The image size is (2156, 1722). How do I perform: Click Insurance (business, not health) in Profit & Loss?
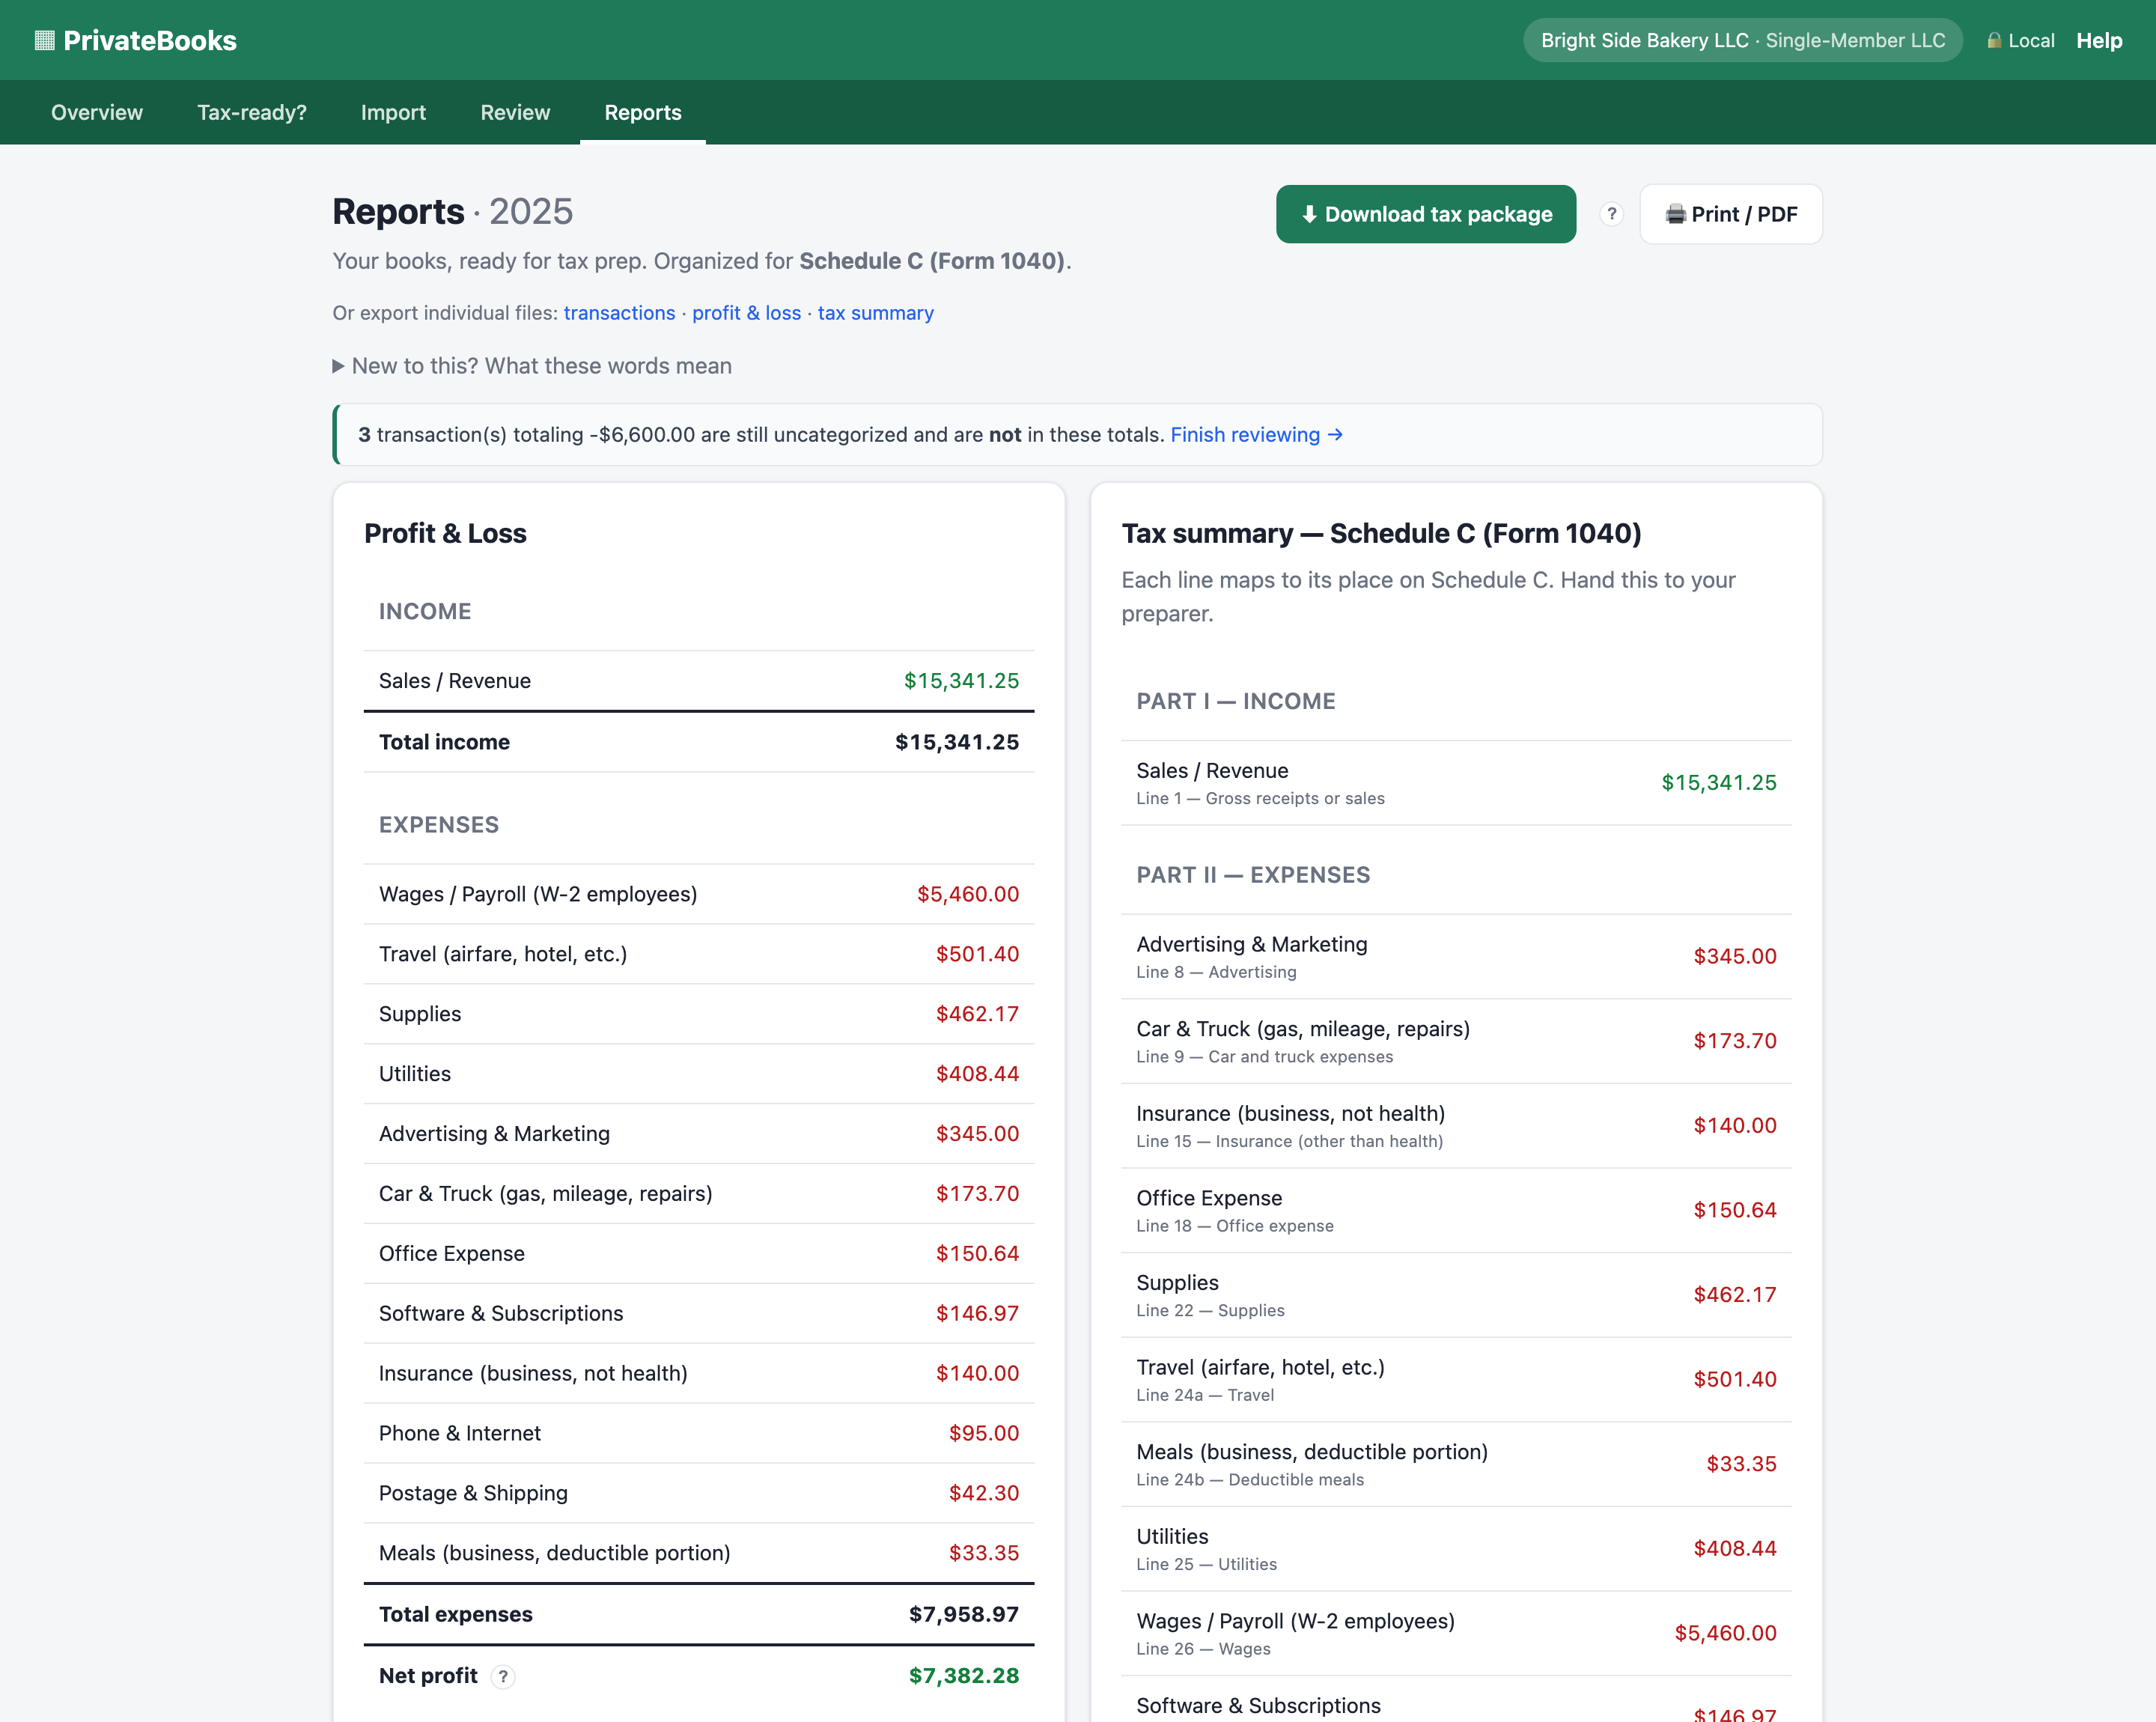pos(699,1374)
